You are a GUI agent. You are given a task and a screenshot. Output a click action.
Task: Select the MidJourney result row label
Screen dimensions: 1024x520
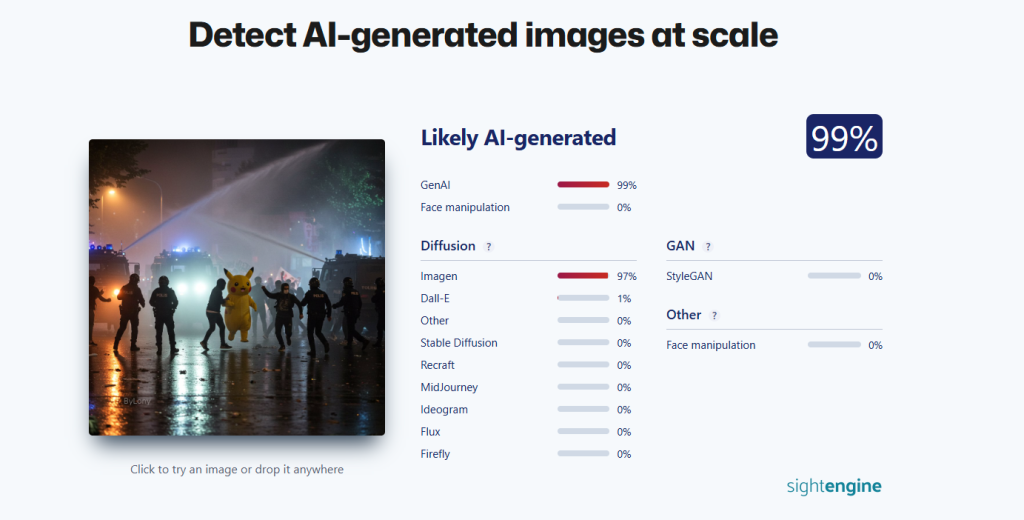pos(449,387)
